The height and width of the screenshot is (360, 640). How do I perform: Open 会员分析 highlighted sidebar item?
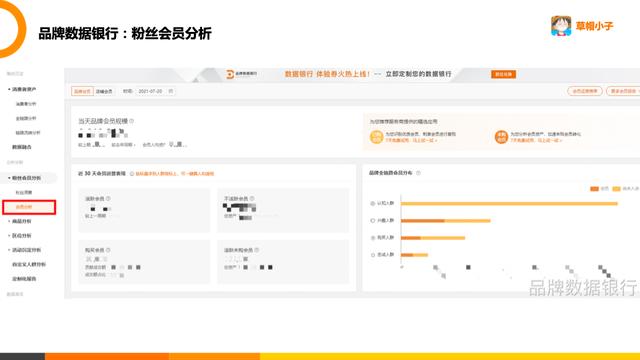point(29,207)
